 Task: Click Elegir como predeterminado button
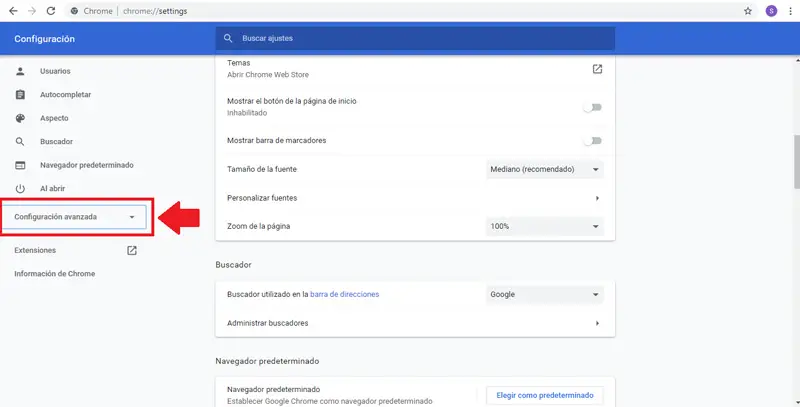coord(545,395)
